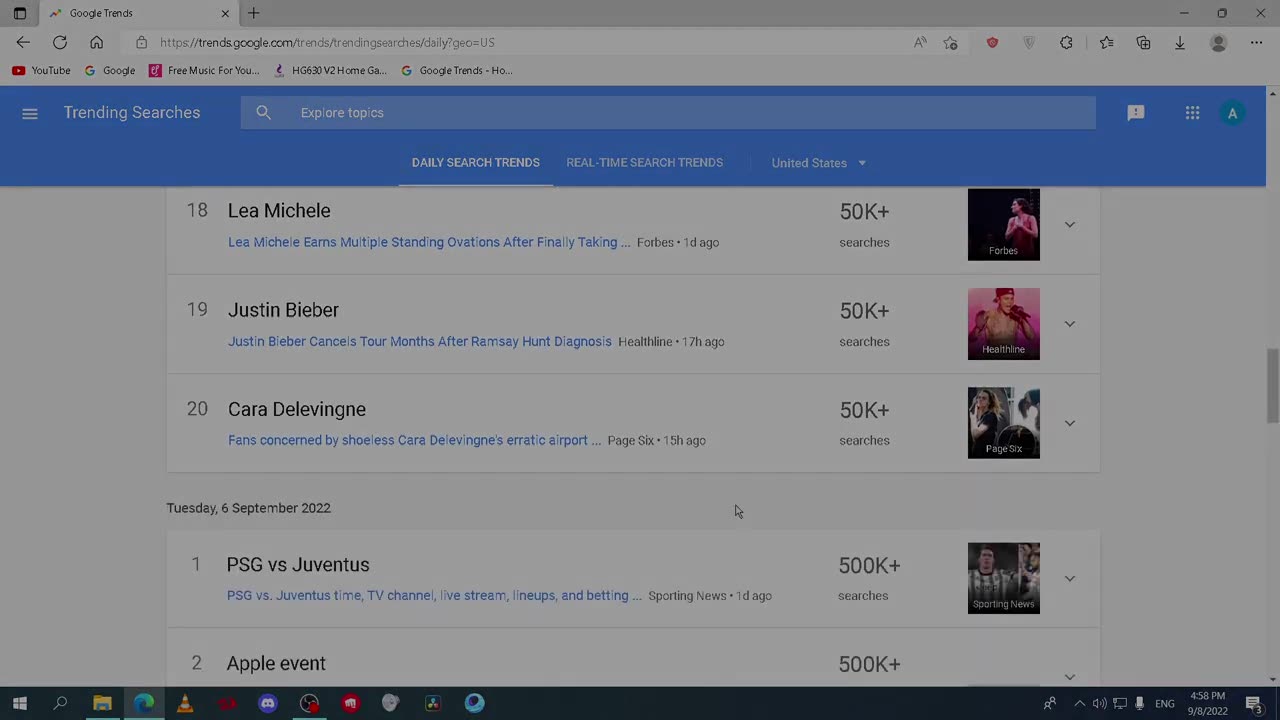The image size is (1280, 720).
Task: Open the send feedback icon in Trends header
Action: tap(1136, 113)
